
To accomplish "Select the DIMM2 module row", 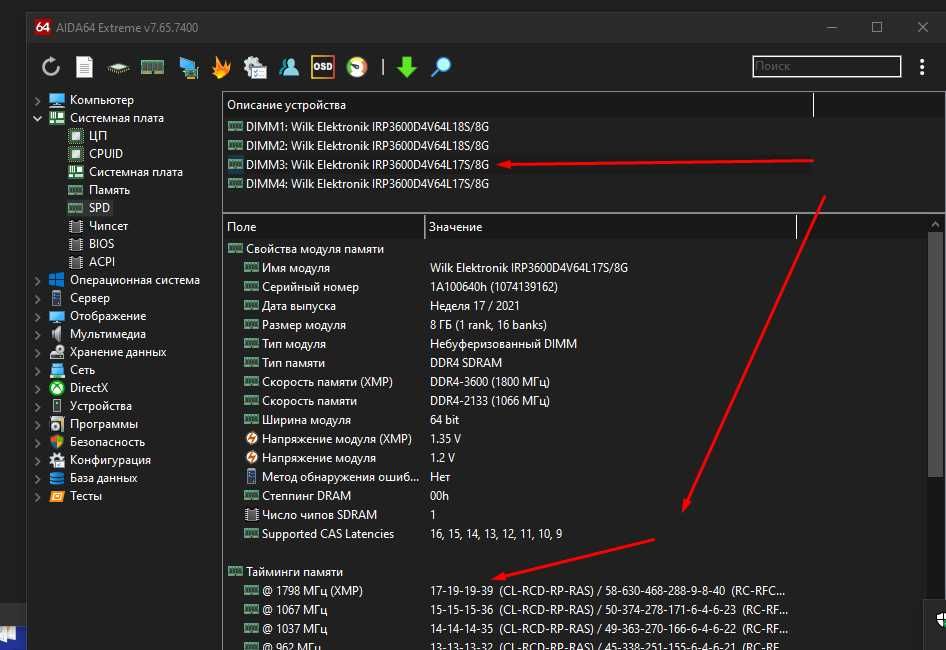I will tap(358, 145).
